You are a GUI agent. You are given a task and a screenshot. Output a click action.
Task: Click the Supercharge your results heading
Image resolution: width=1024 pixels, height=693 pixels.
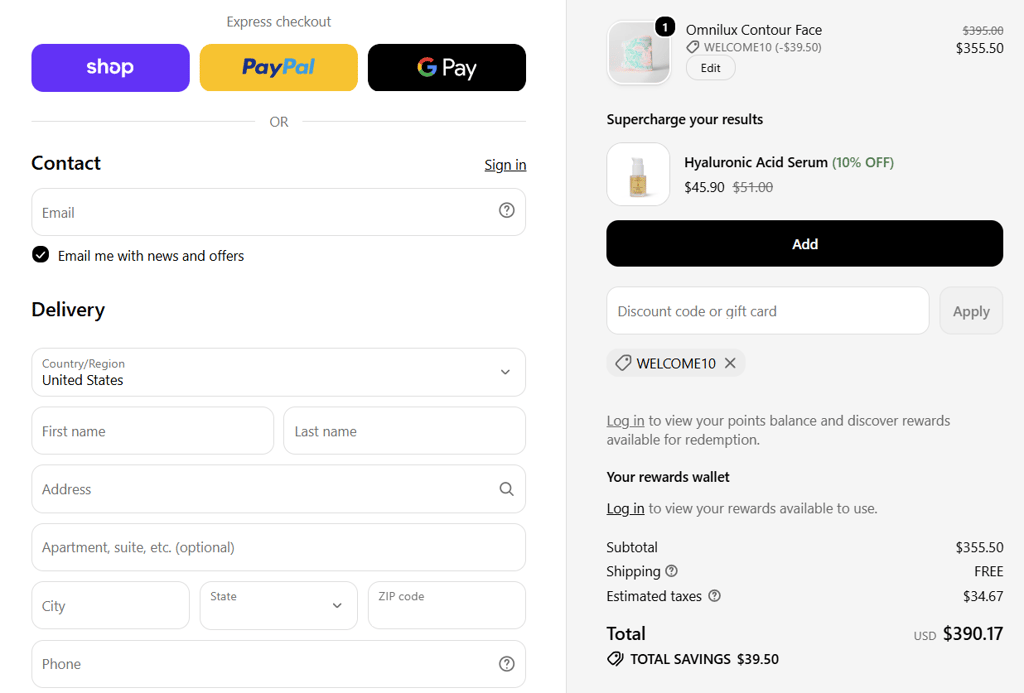point(684,120)
